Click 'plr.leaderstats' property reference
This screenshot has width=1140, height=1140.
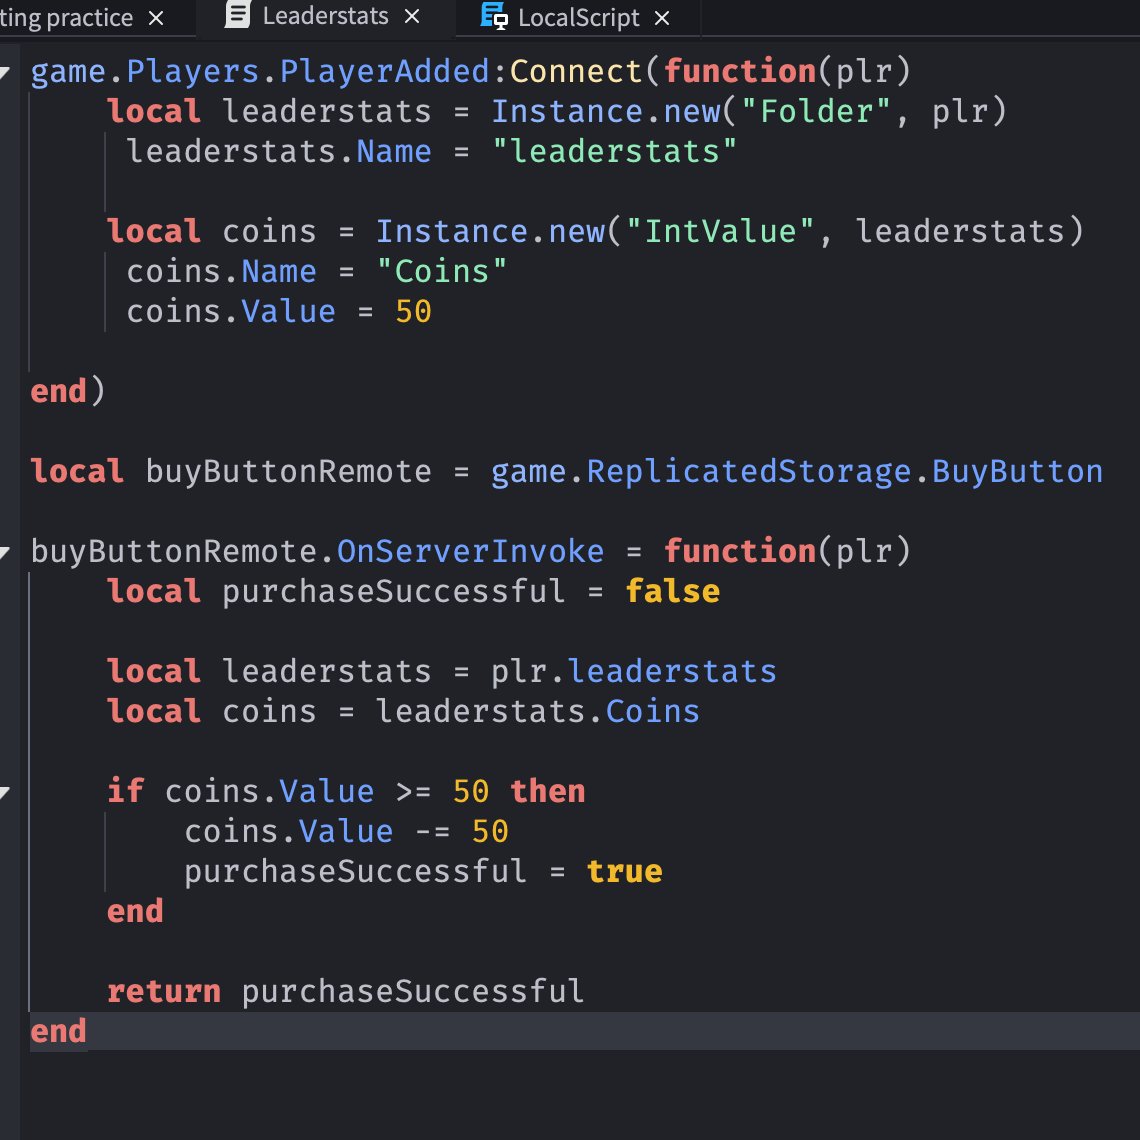click(633, 672)
